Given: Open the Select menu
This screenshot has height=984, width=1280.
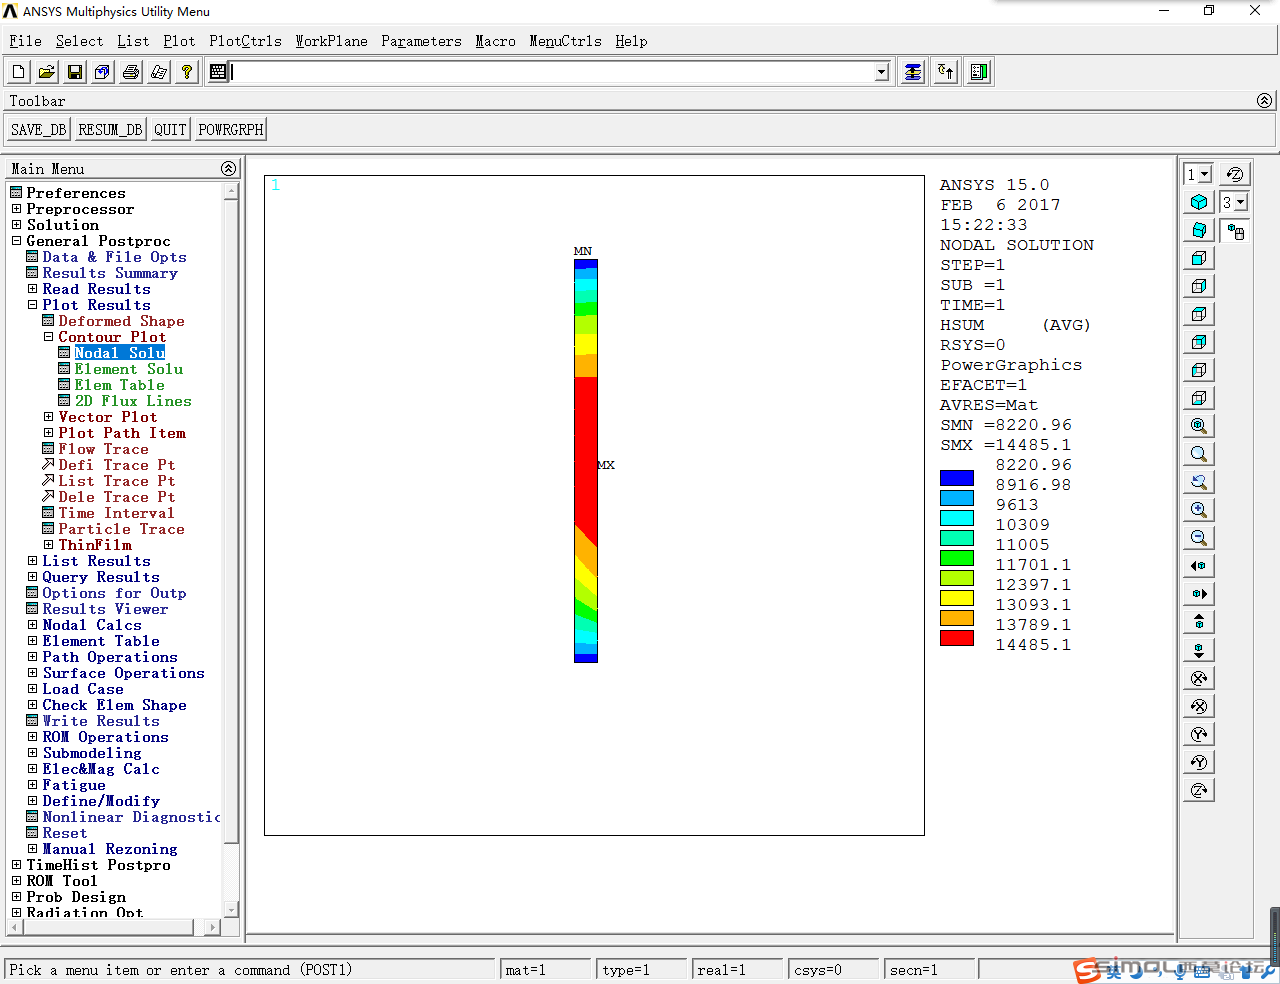Looking at the screenshot, I should [x=79, y=41].
